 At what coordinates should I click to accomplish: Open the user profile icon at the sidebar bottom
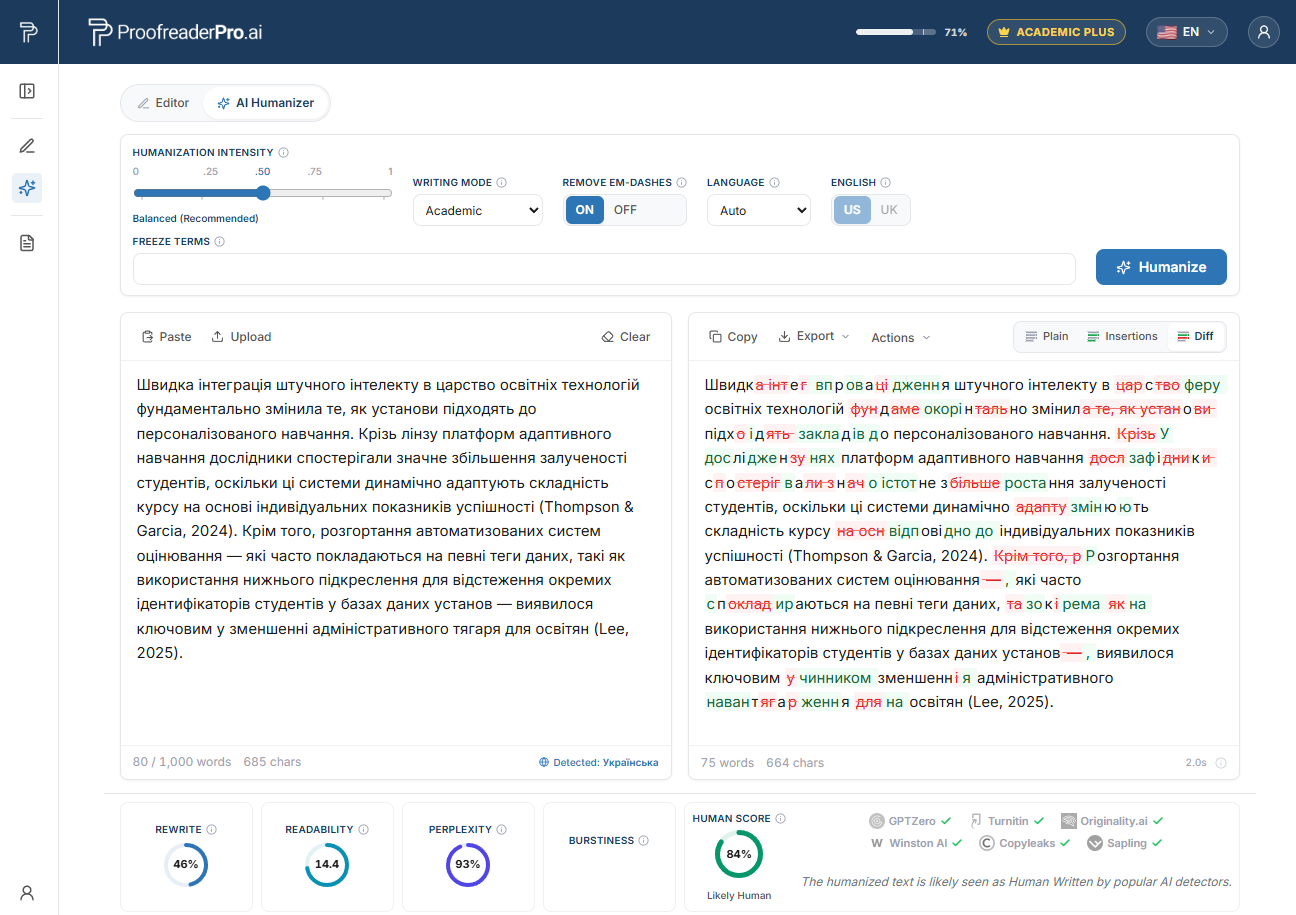click(27, 893)
